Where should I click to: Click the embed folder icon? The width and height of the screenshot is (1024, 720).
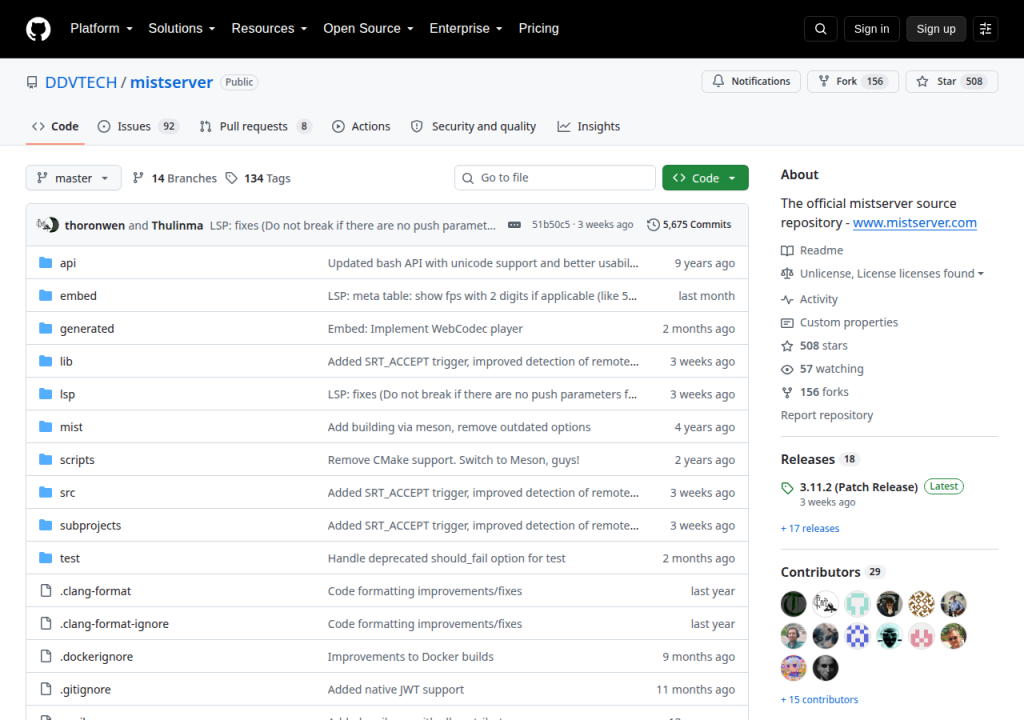[45, 295]
